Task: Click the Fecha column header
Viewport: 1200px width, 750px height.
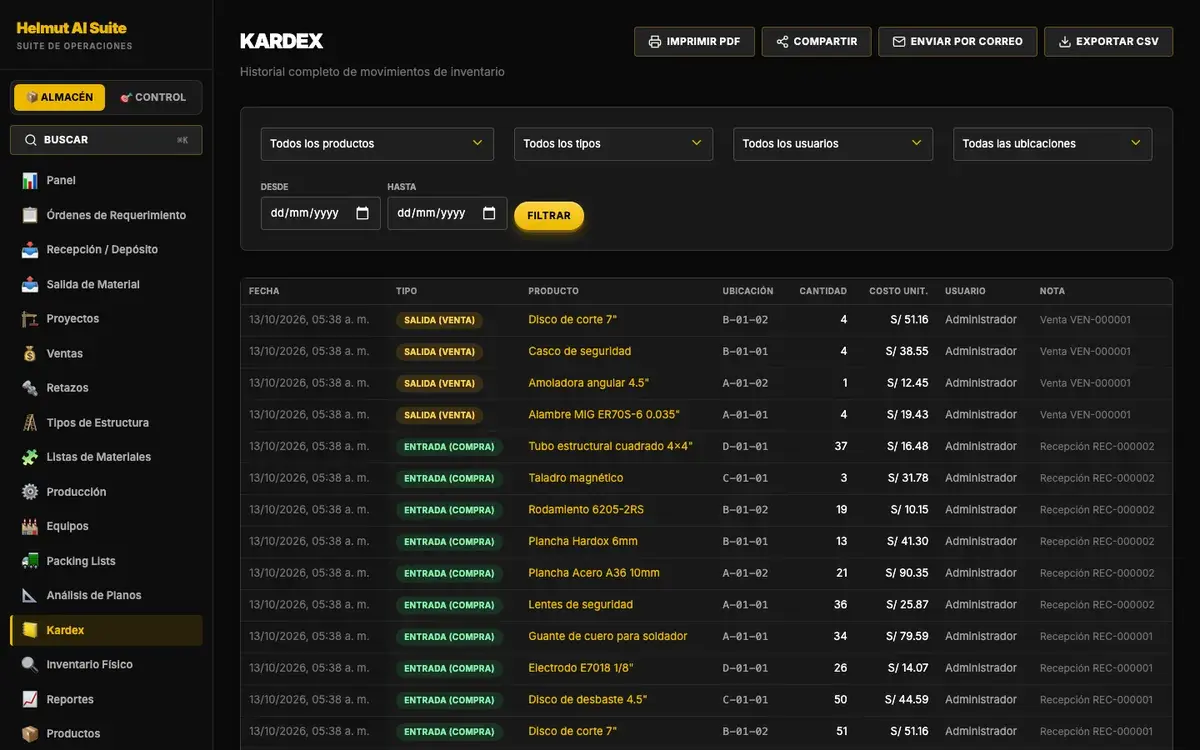Action: pyautogui.click(x=264, y=291)
